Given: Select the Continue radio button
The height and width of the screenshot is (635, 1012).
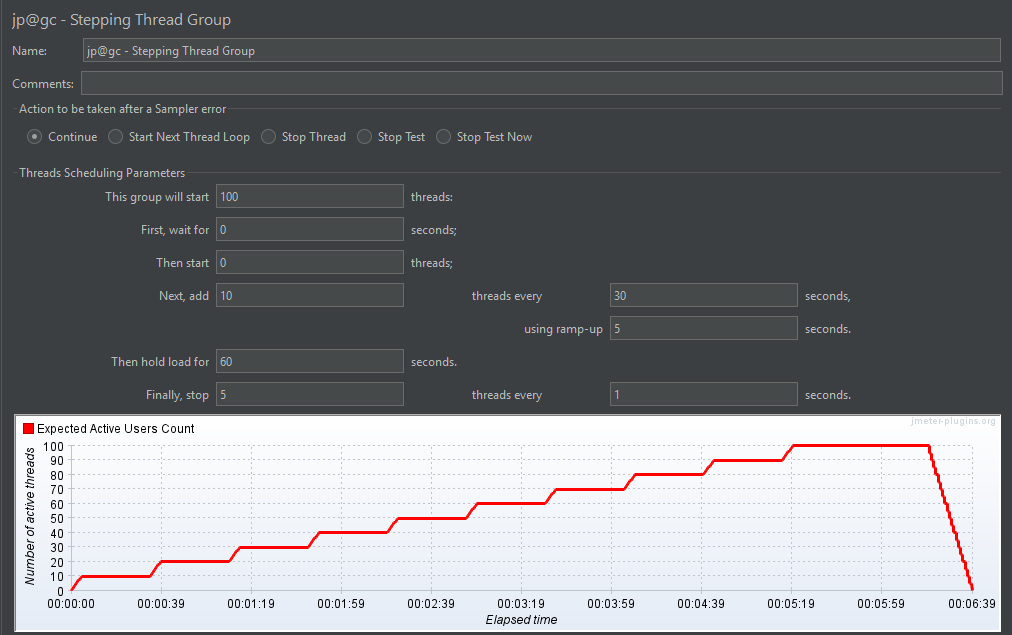Looking at the screenshot, I should pos(35,137).
